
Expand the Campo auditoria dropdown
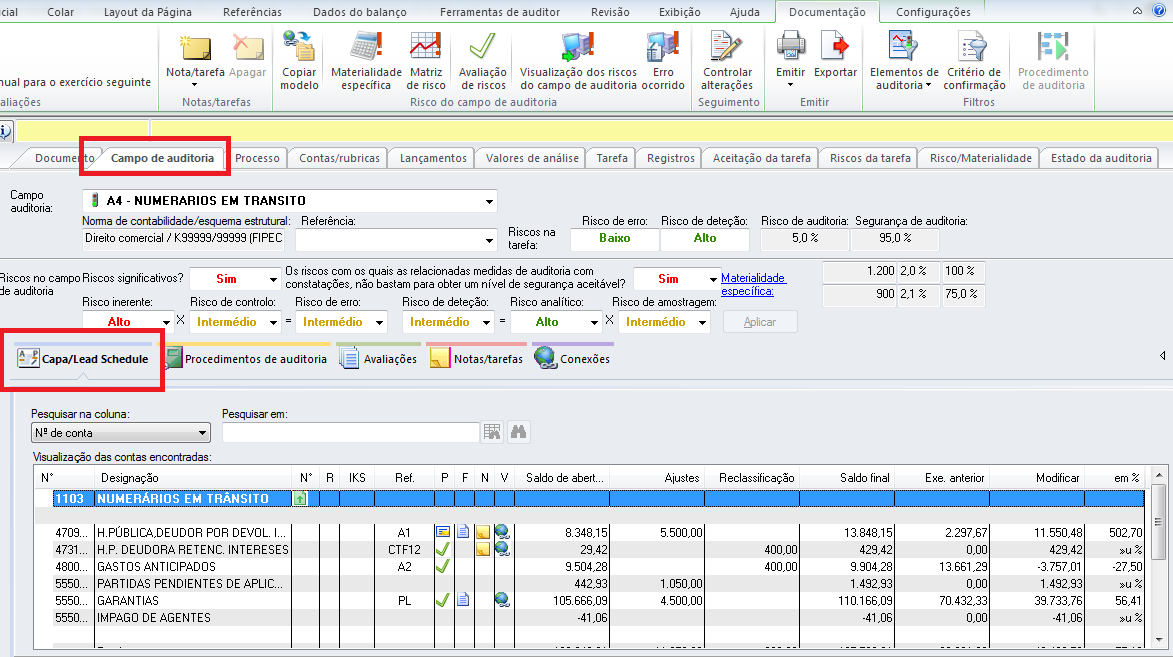click(489, 201)
